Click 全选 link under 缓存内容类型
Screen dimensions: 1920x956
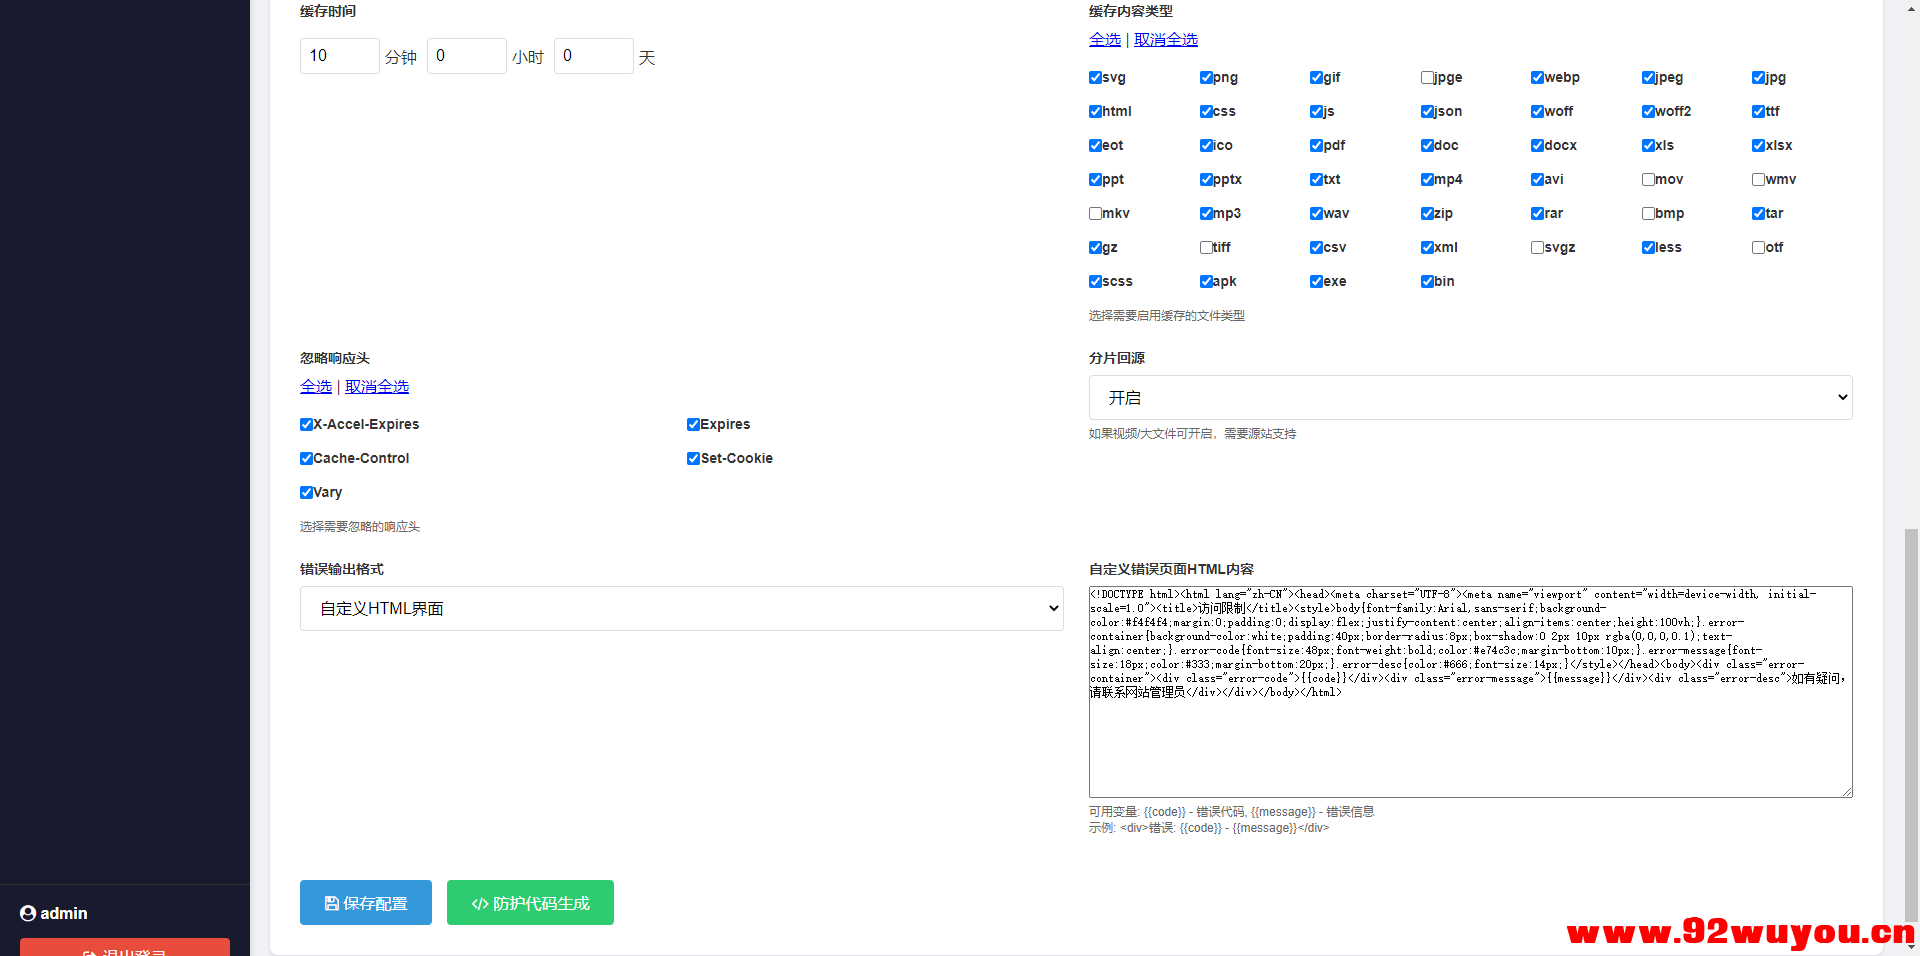click(x=1104, y=39)
